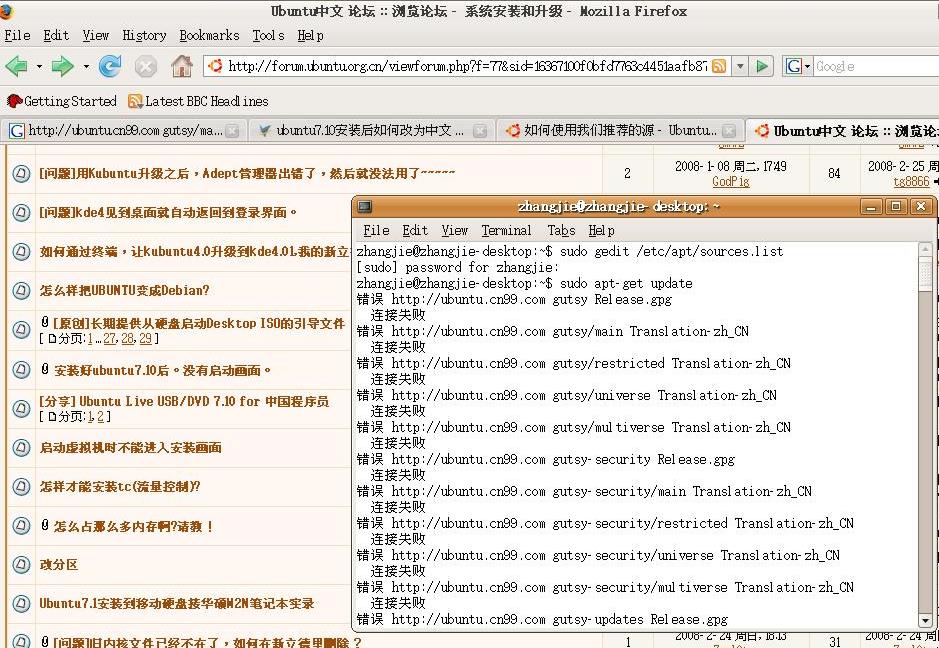Open the History menu in Firefox
Viewport: 939px width, 648px height.
point(144,36)
